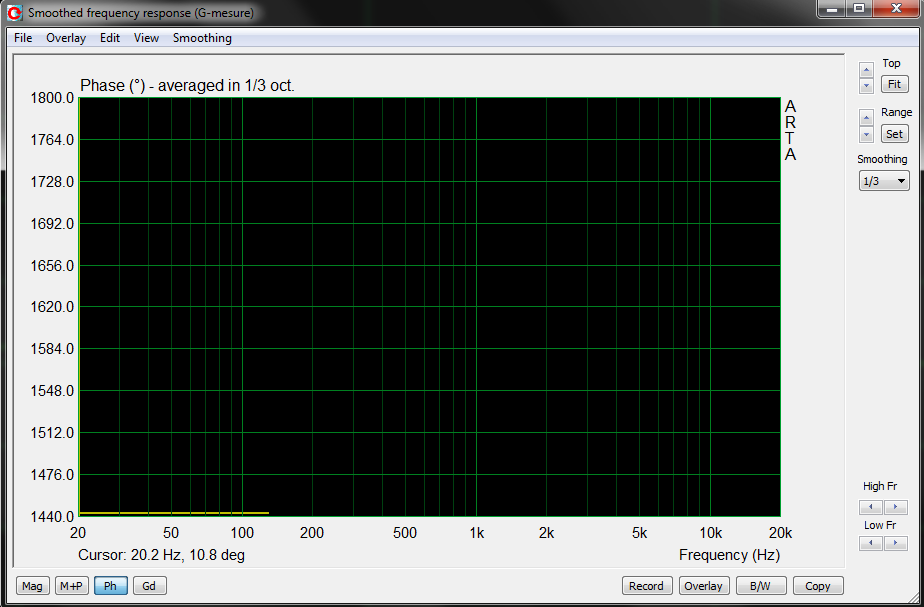Show group delay with Gd button
Image resolution: width=924 pixels, height=607 pixels.
pos(149,586)
